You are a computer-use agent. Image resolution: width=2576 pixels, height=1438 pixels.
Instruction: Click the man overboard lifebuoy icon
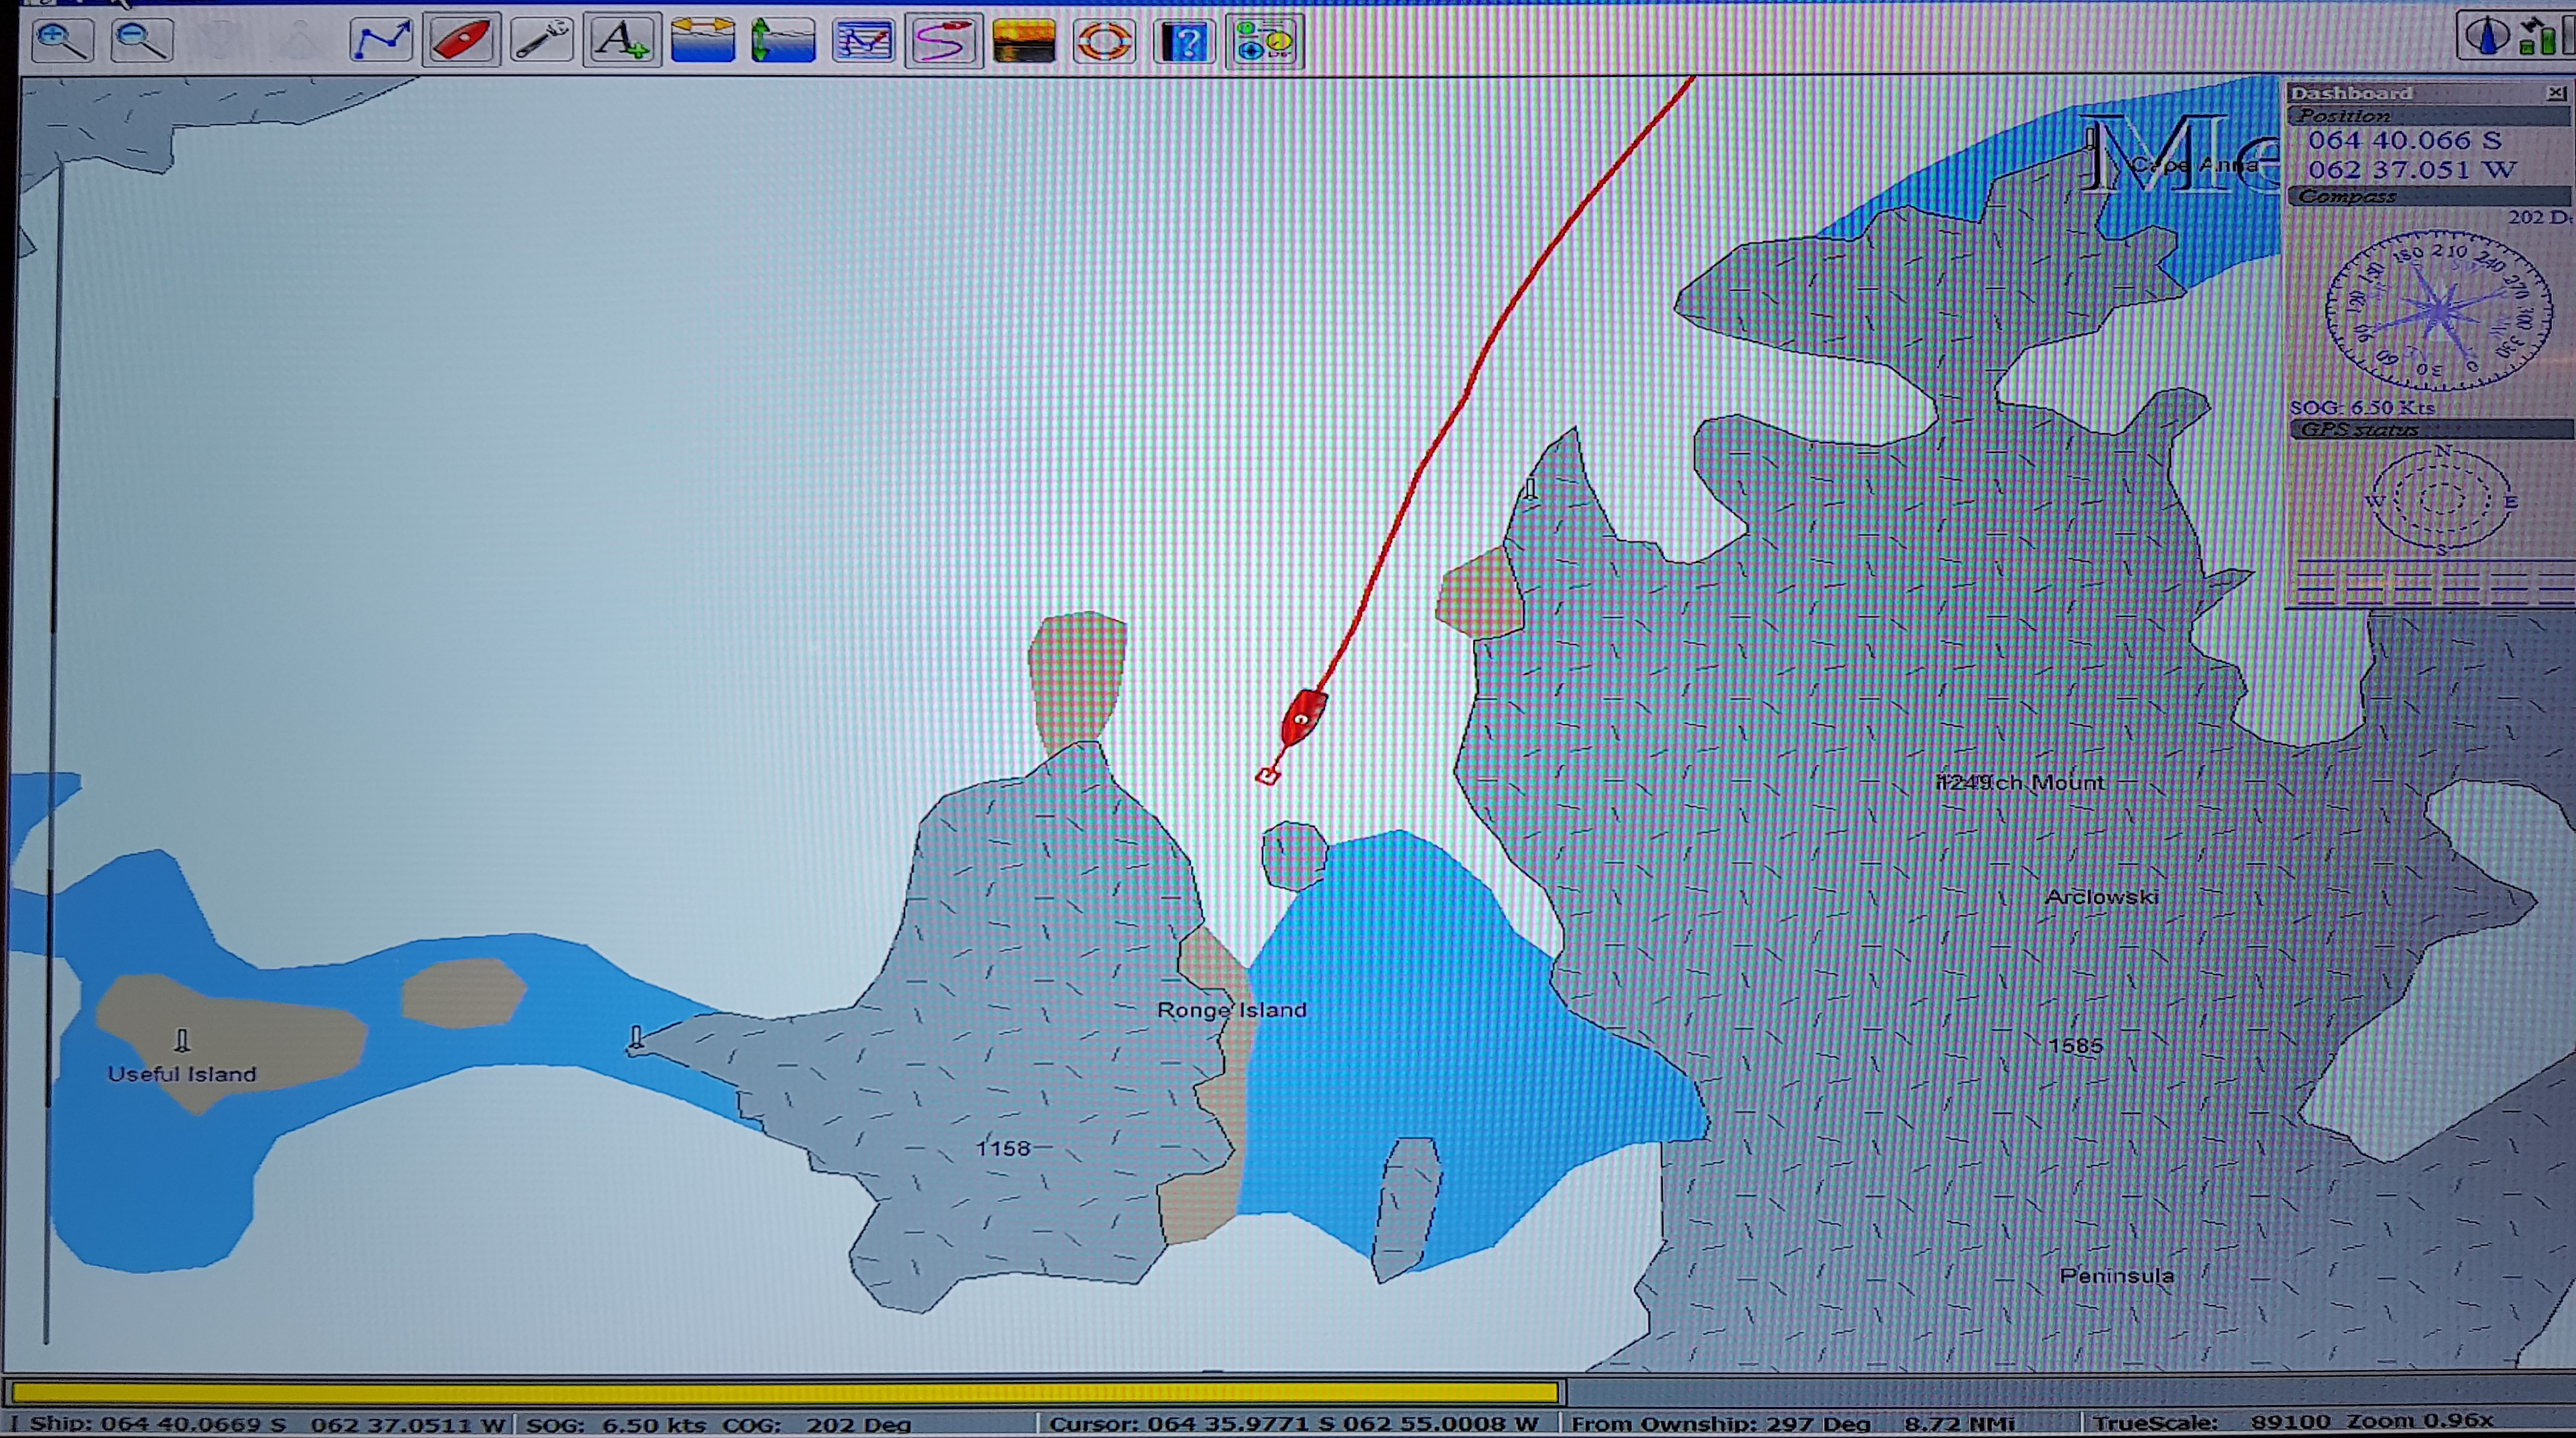tap(1104, 41)
